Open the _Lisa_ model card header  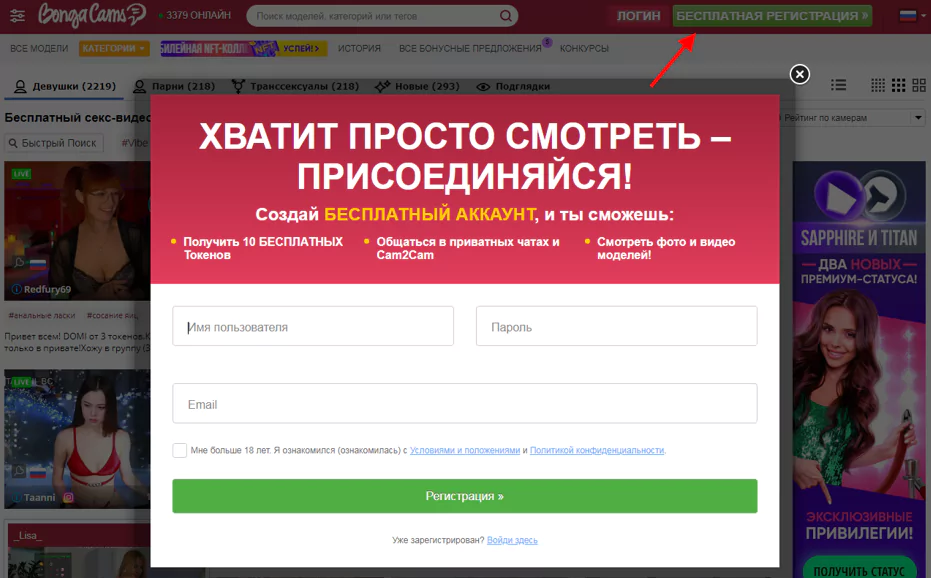(x=79, y=535)
